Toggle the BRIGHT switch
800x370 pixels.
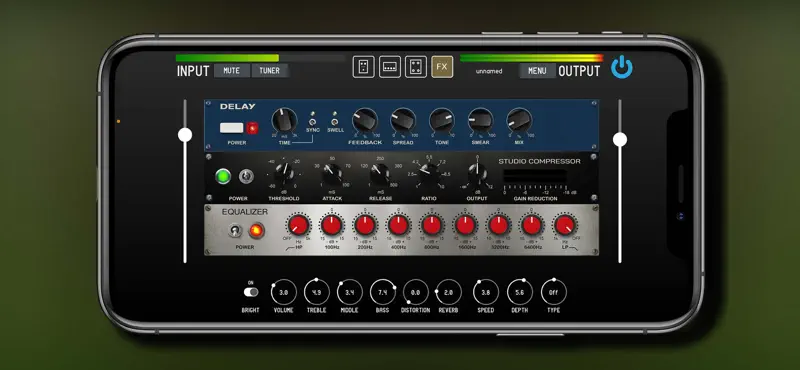251,292
